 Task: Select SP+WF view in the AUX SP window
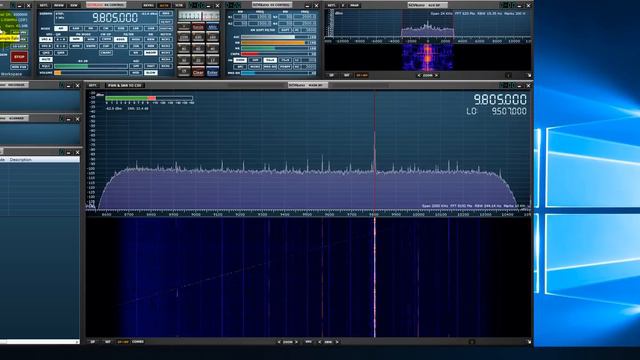(x=362, y=76)
